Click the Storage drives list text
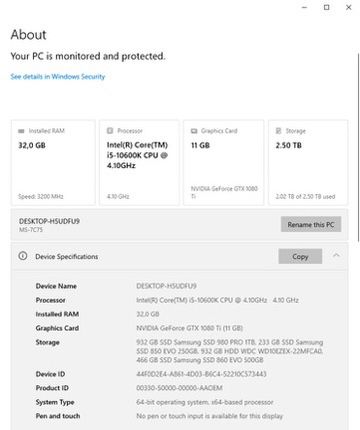Screen dimensions: 360x430 [x=230, y=351]
